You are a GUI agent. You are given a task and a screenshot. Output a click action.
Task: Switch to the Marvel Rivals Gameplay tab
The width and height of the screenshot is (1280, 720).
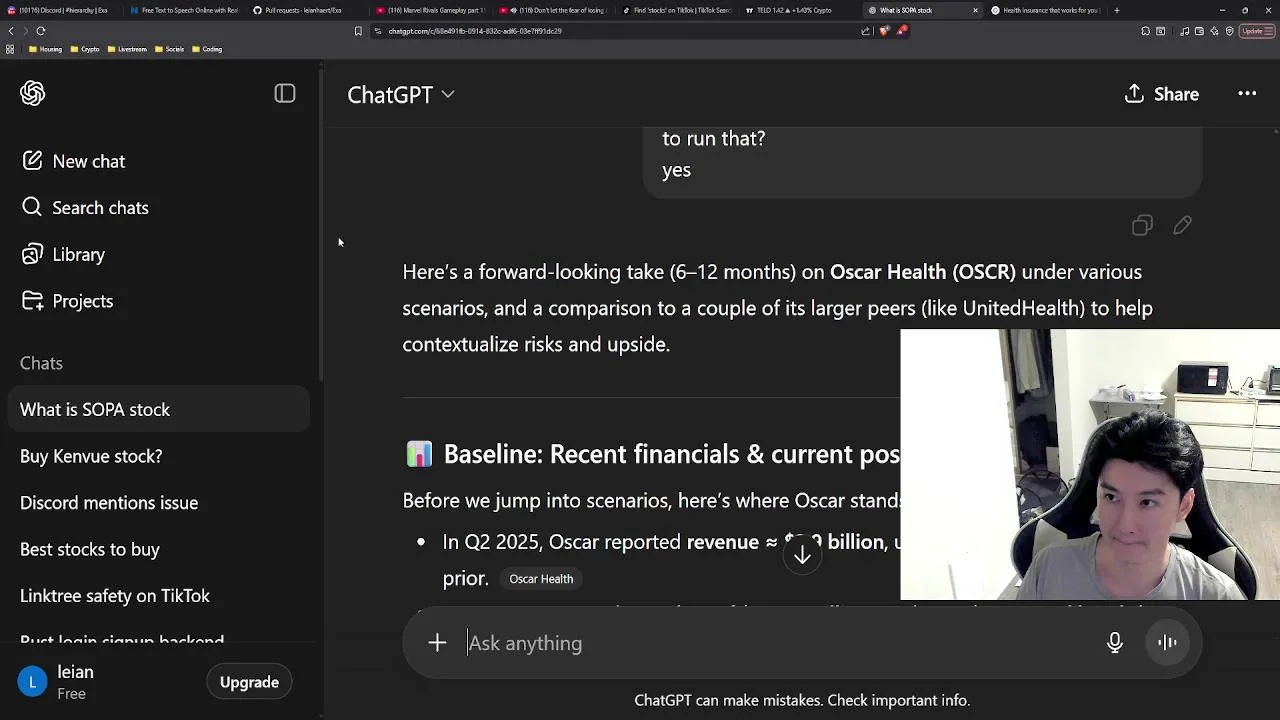coord(431,10)
